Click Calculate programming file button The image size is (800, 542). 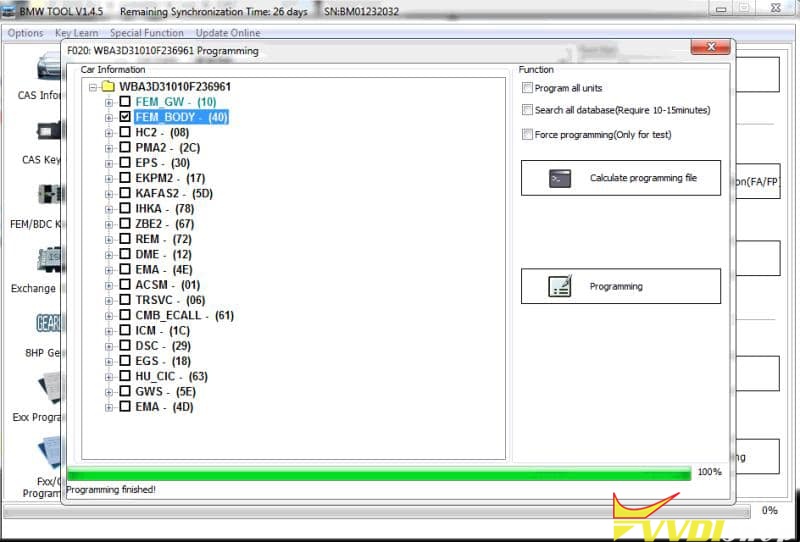click(621, 178)
